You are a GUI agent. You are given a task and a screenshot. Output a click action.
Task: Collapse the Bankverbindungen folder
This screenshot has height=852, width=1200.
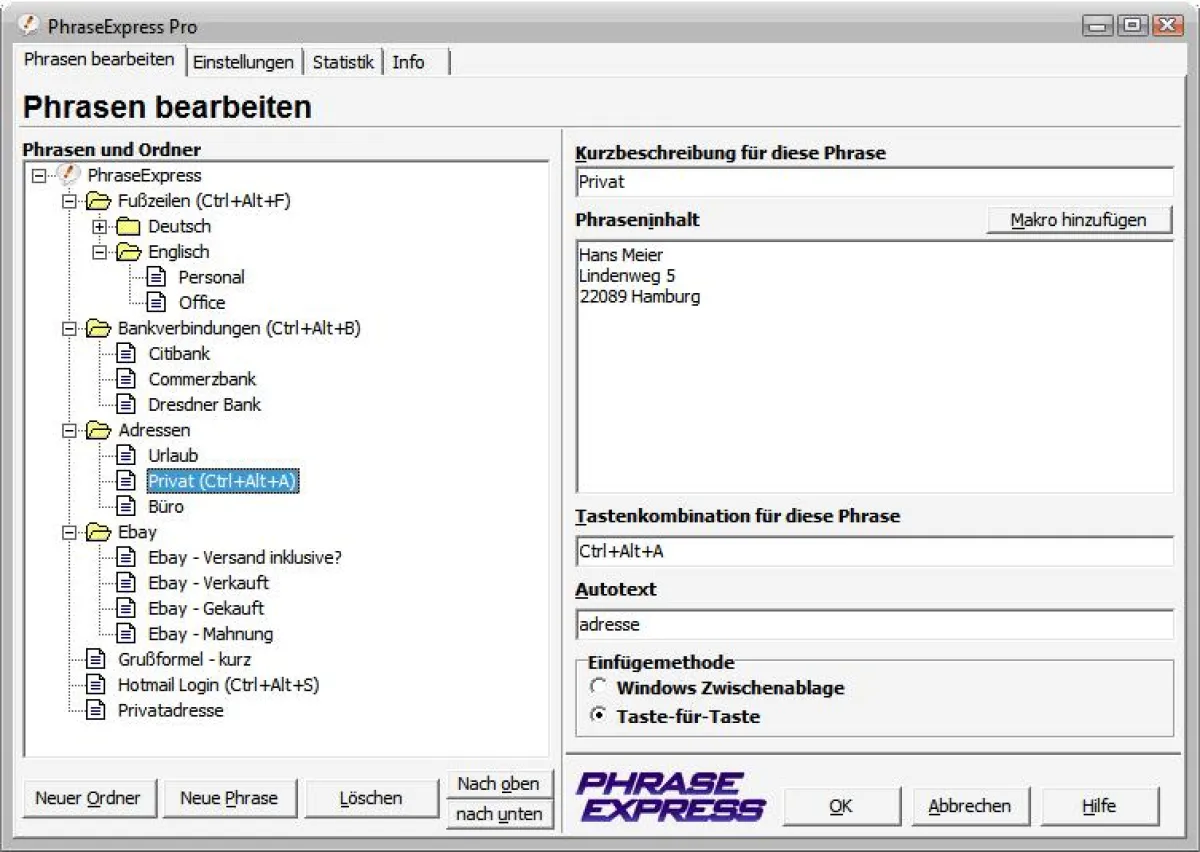coord(69,328)
